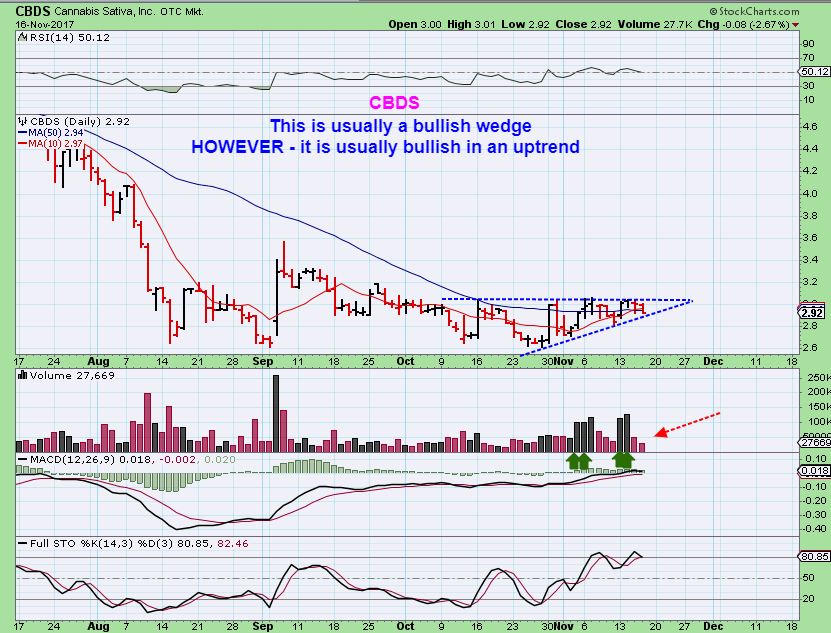Image resolution: width=831 pixels, height=633 pixels.
Task: Click the 100K volume axis label
Action: coord(818,422)
